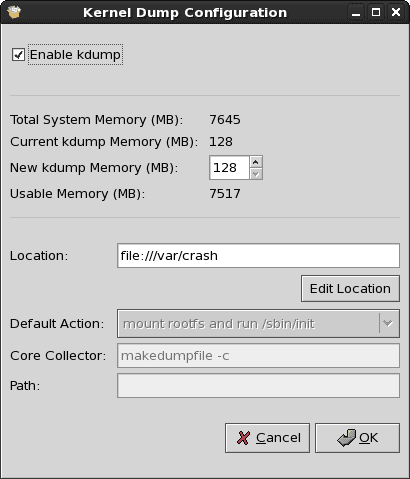Increase New kdump Memory with up arrow
The image size is (410, 479).
(x=256, y=162)
